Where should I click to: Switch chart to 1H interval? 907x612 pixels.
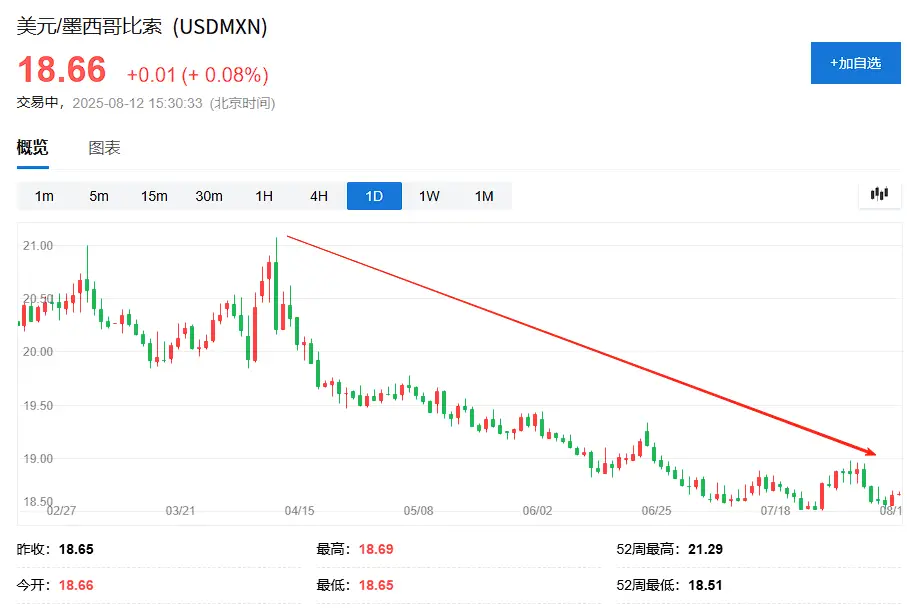tap(264, 196)
